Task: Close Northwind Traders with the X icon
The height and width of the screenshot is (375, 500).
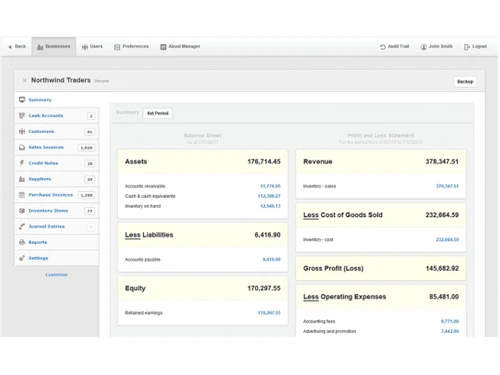Action: coord(24,80)
